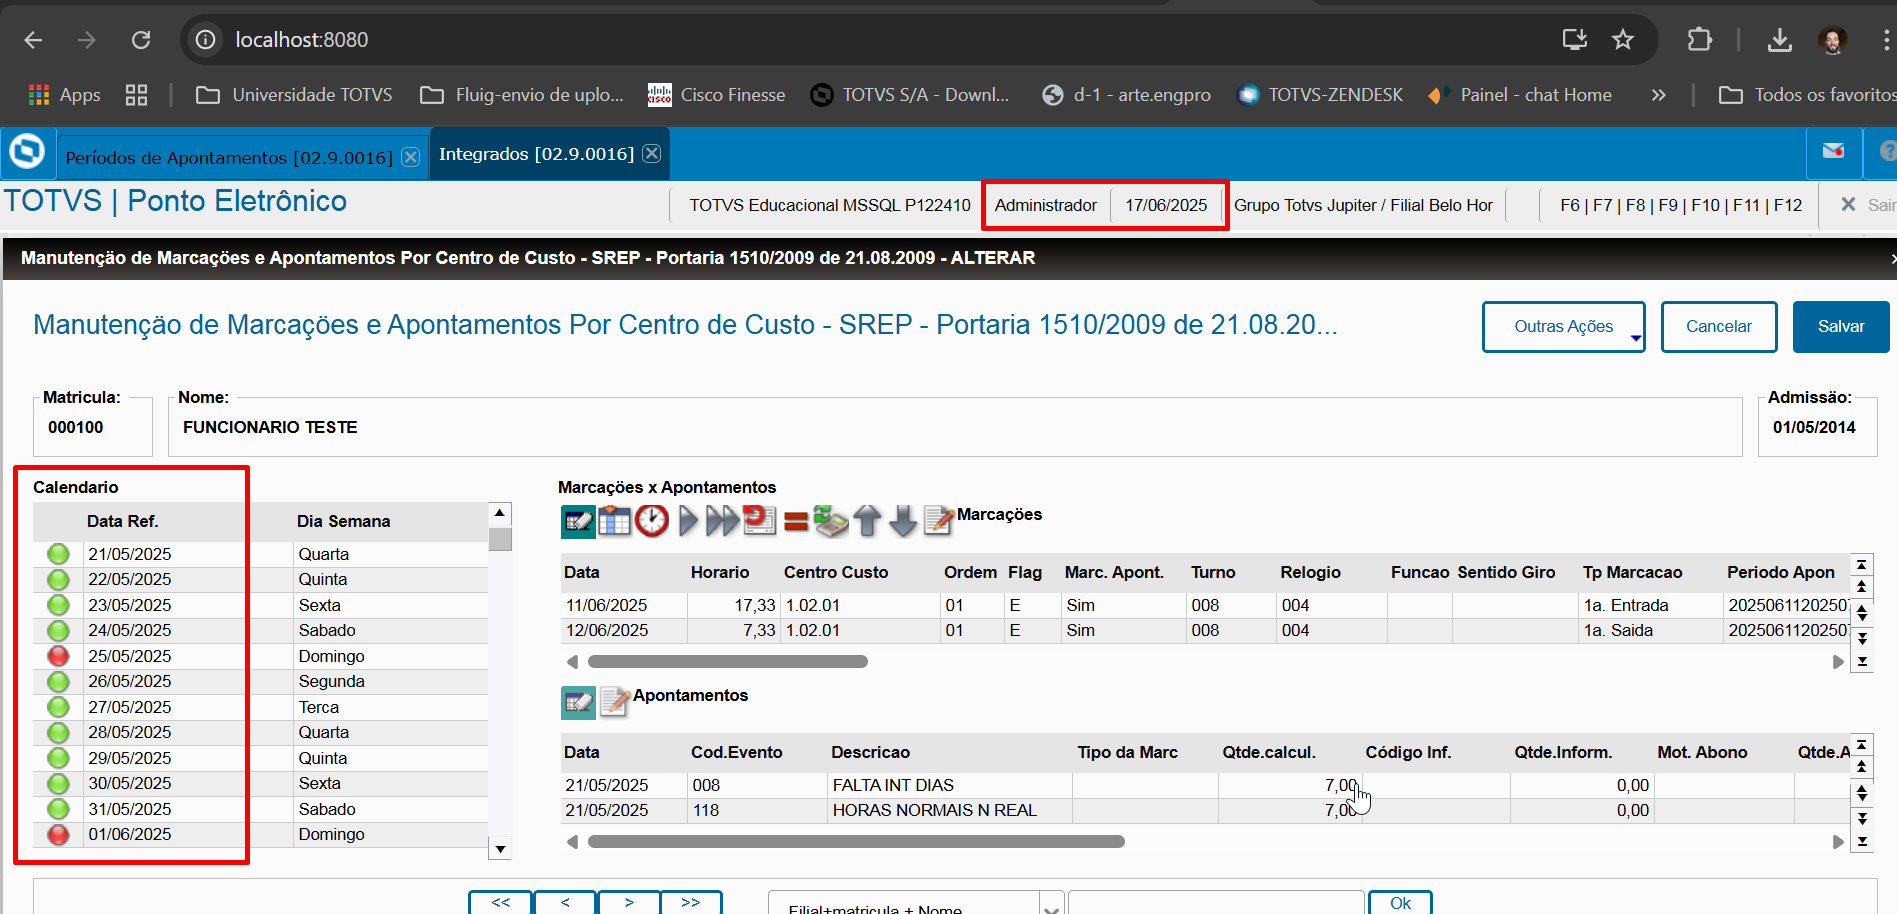Image resolution: width=1897 pixels, height=914 pixels.
Task: Click the grid eraser icon beside Apontamentos
Action: pyautogui.click(x=578, y=702)
